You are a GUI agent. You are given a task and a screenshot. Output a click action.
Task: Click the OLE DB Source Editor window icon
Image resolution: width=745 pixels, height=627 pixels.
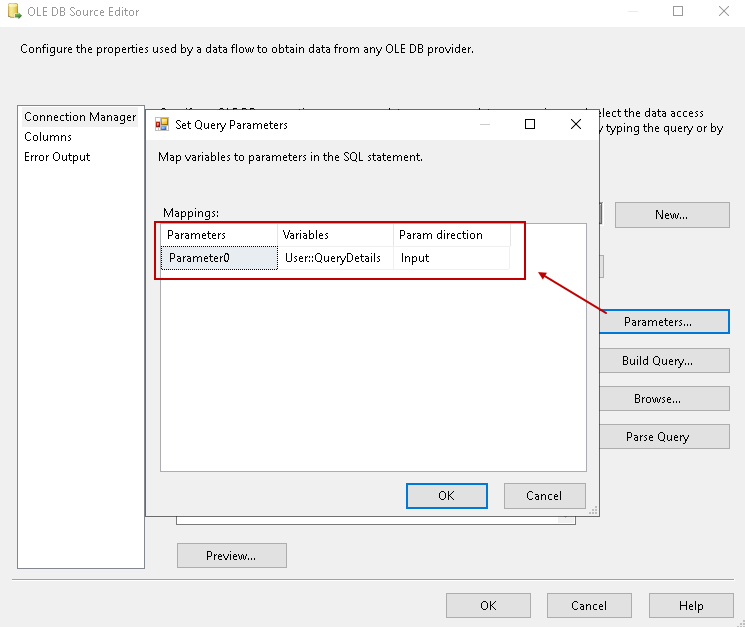[x=11, y=12]
